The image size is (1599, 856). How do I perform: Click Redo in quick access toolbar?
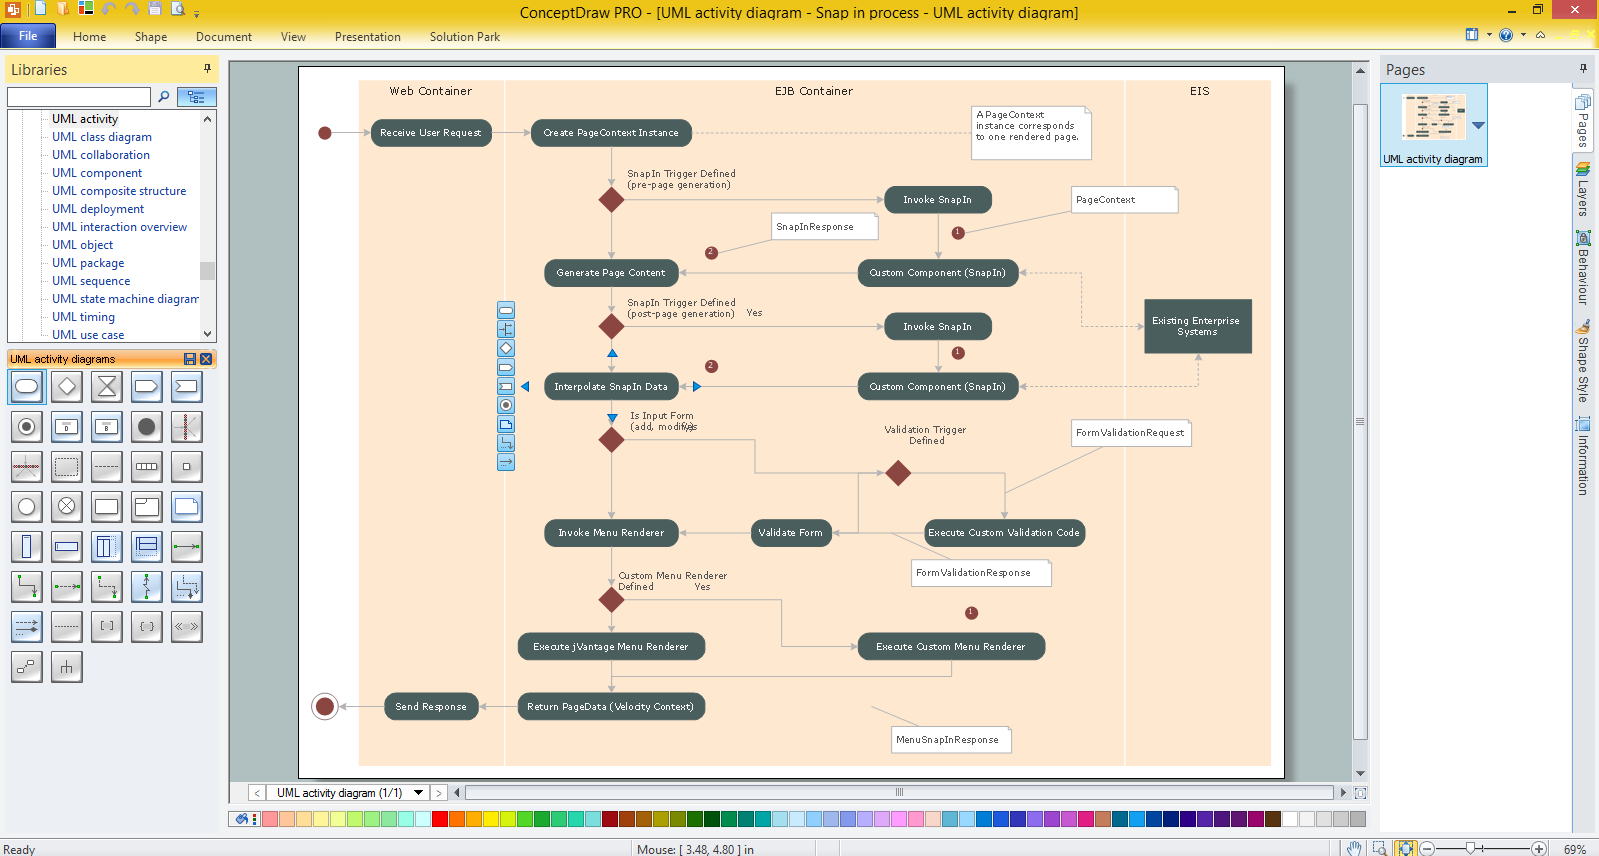click(x=131, y=9)
